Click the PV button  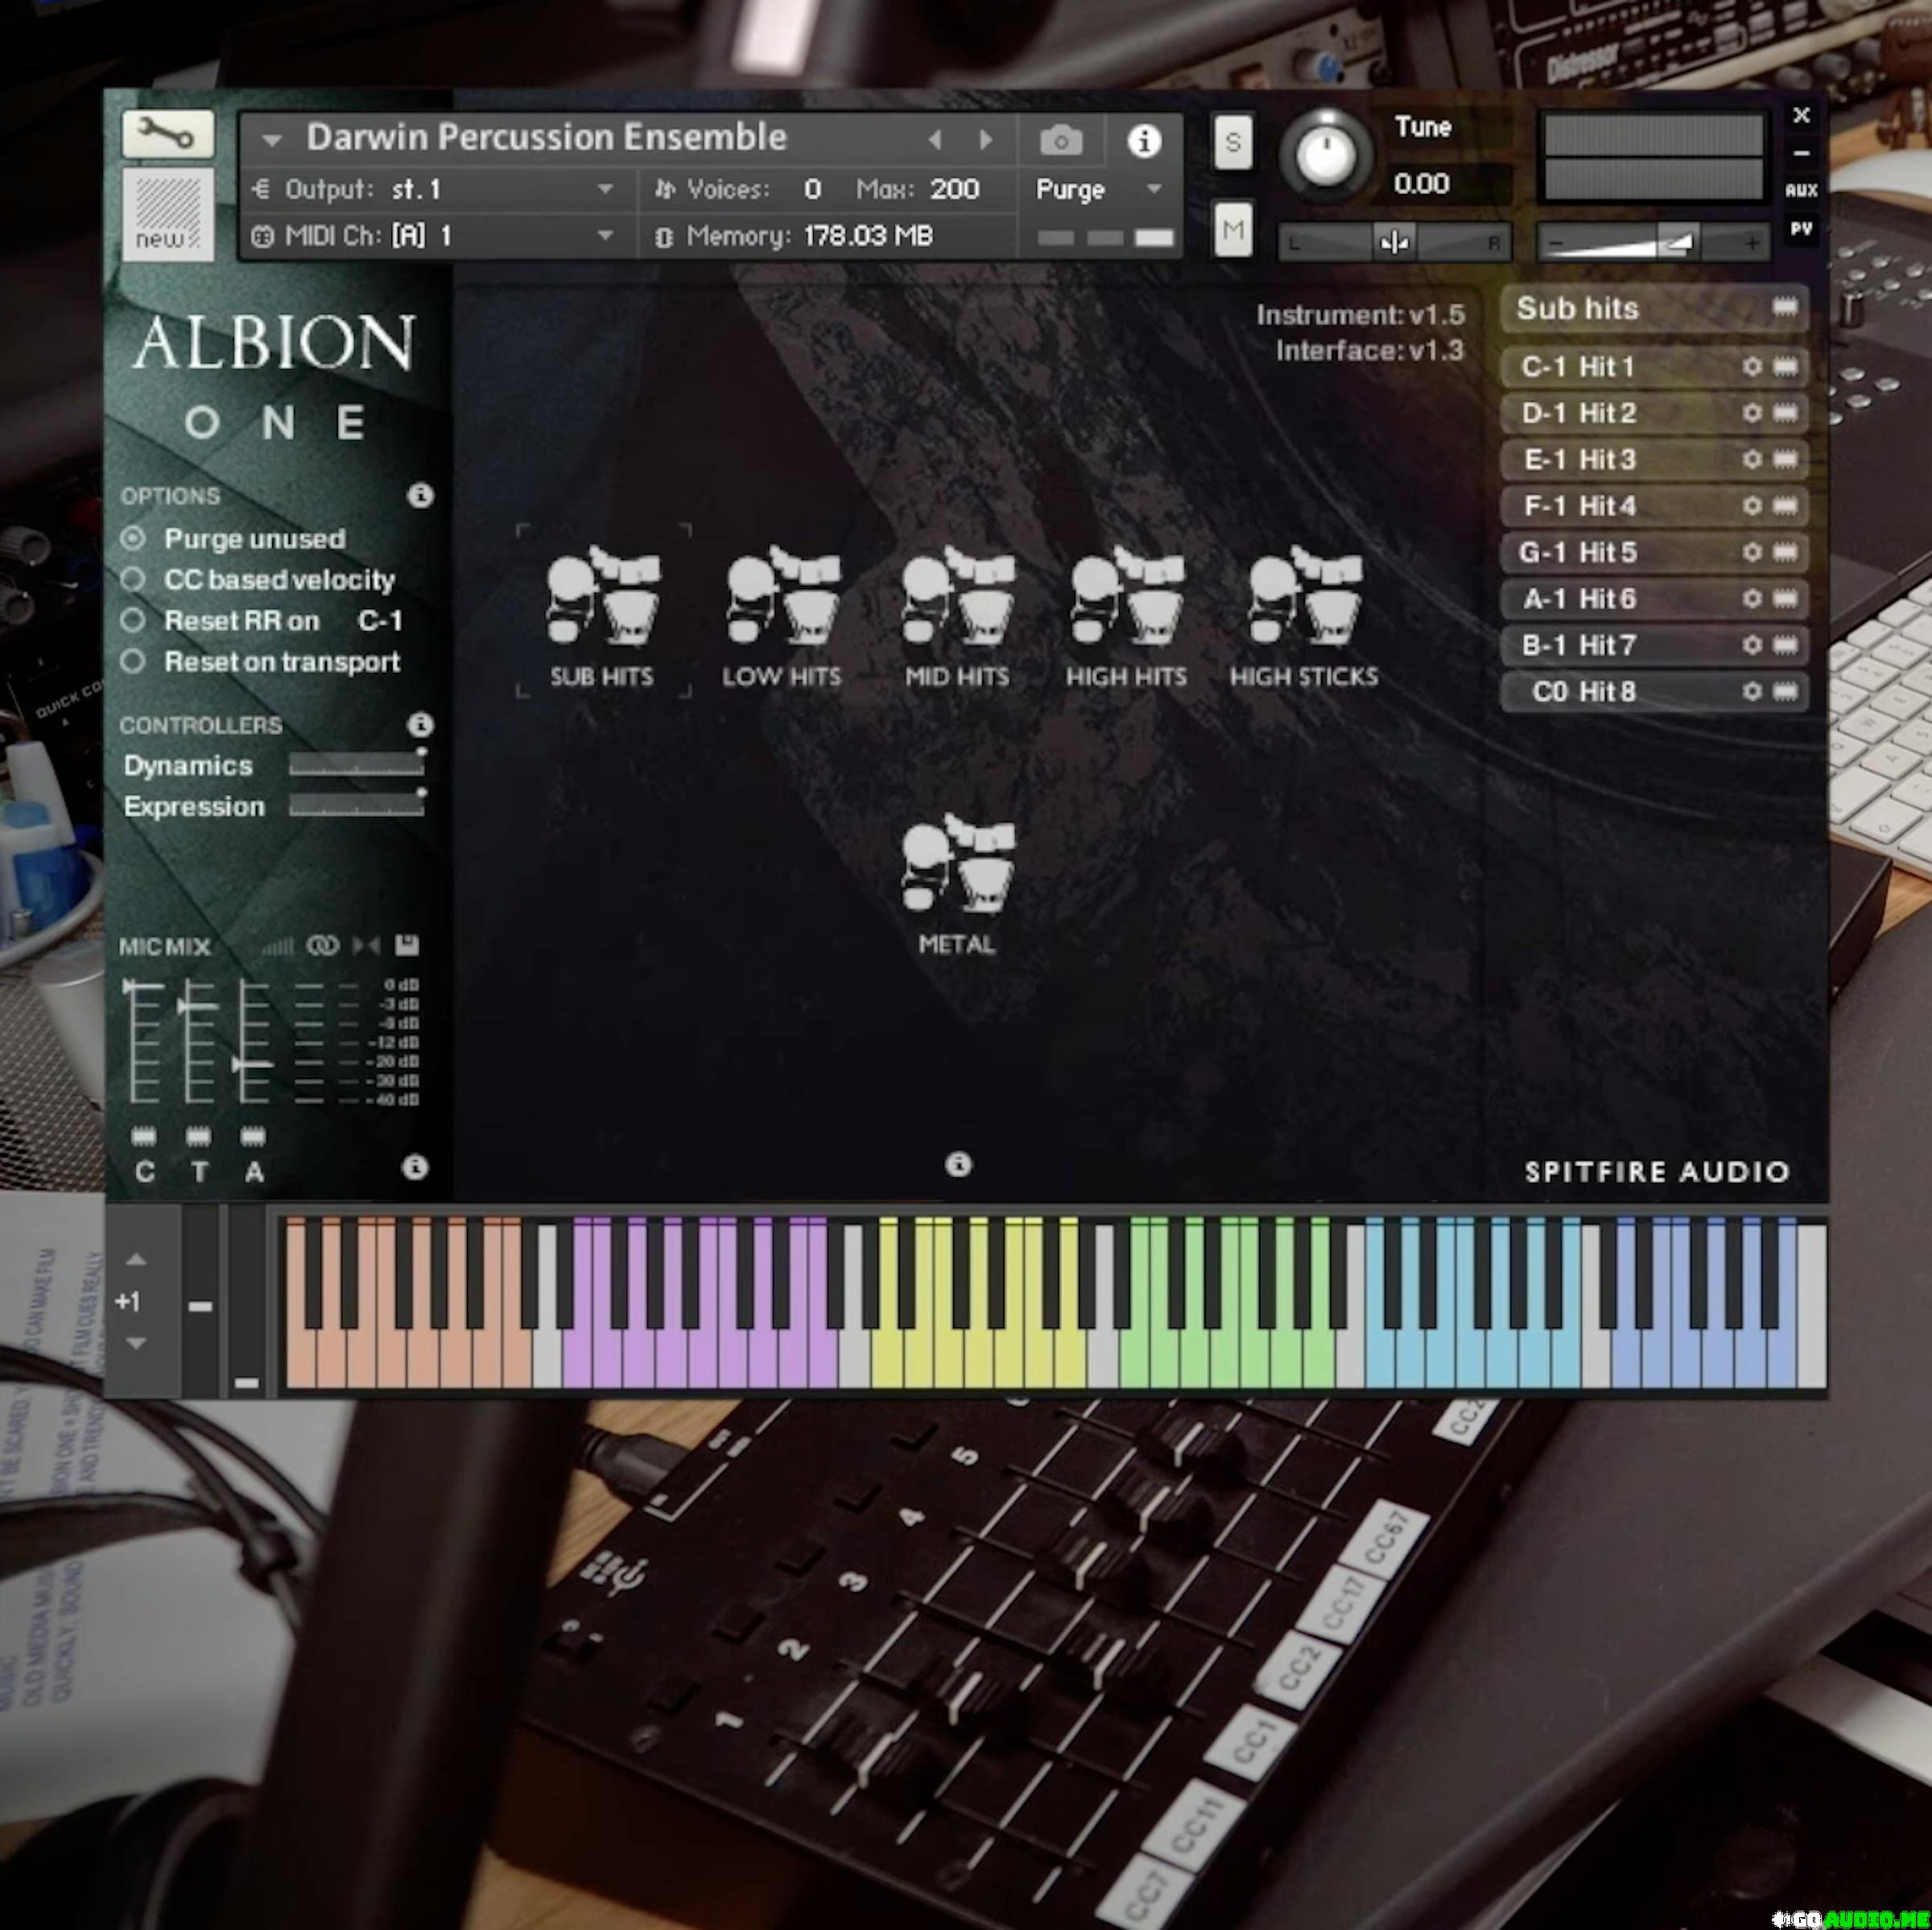pyautogui.click(x=1801, y=229)
